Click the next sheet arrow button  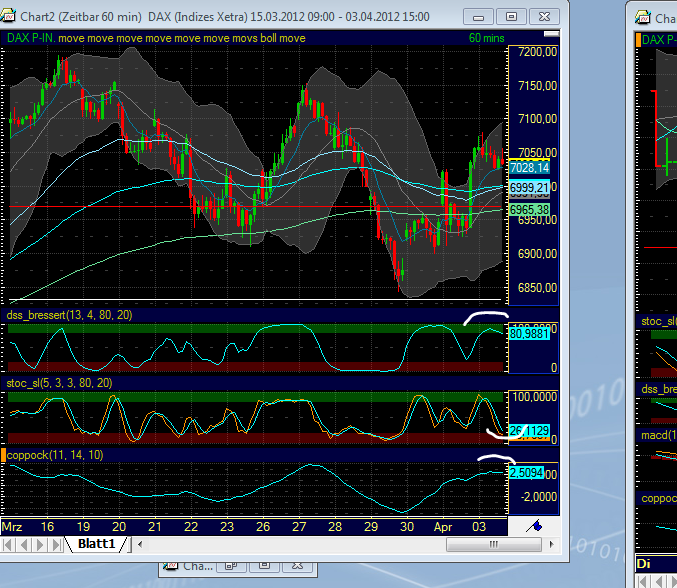point(40,544)
